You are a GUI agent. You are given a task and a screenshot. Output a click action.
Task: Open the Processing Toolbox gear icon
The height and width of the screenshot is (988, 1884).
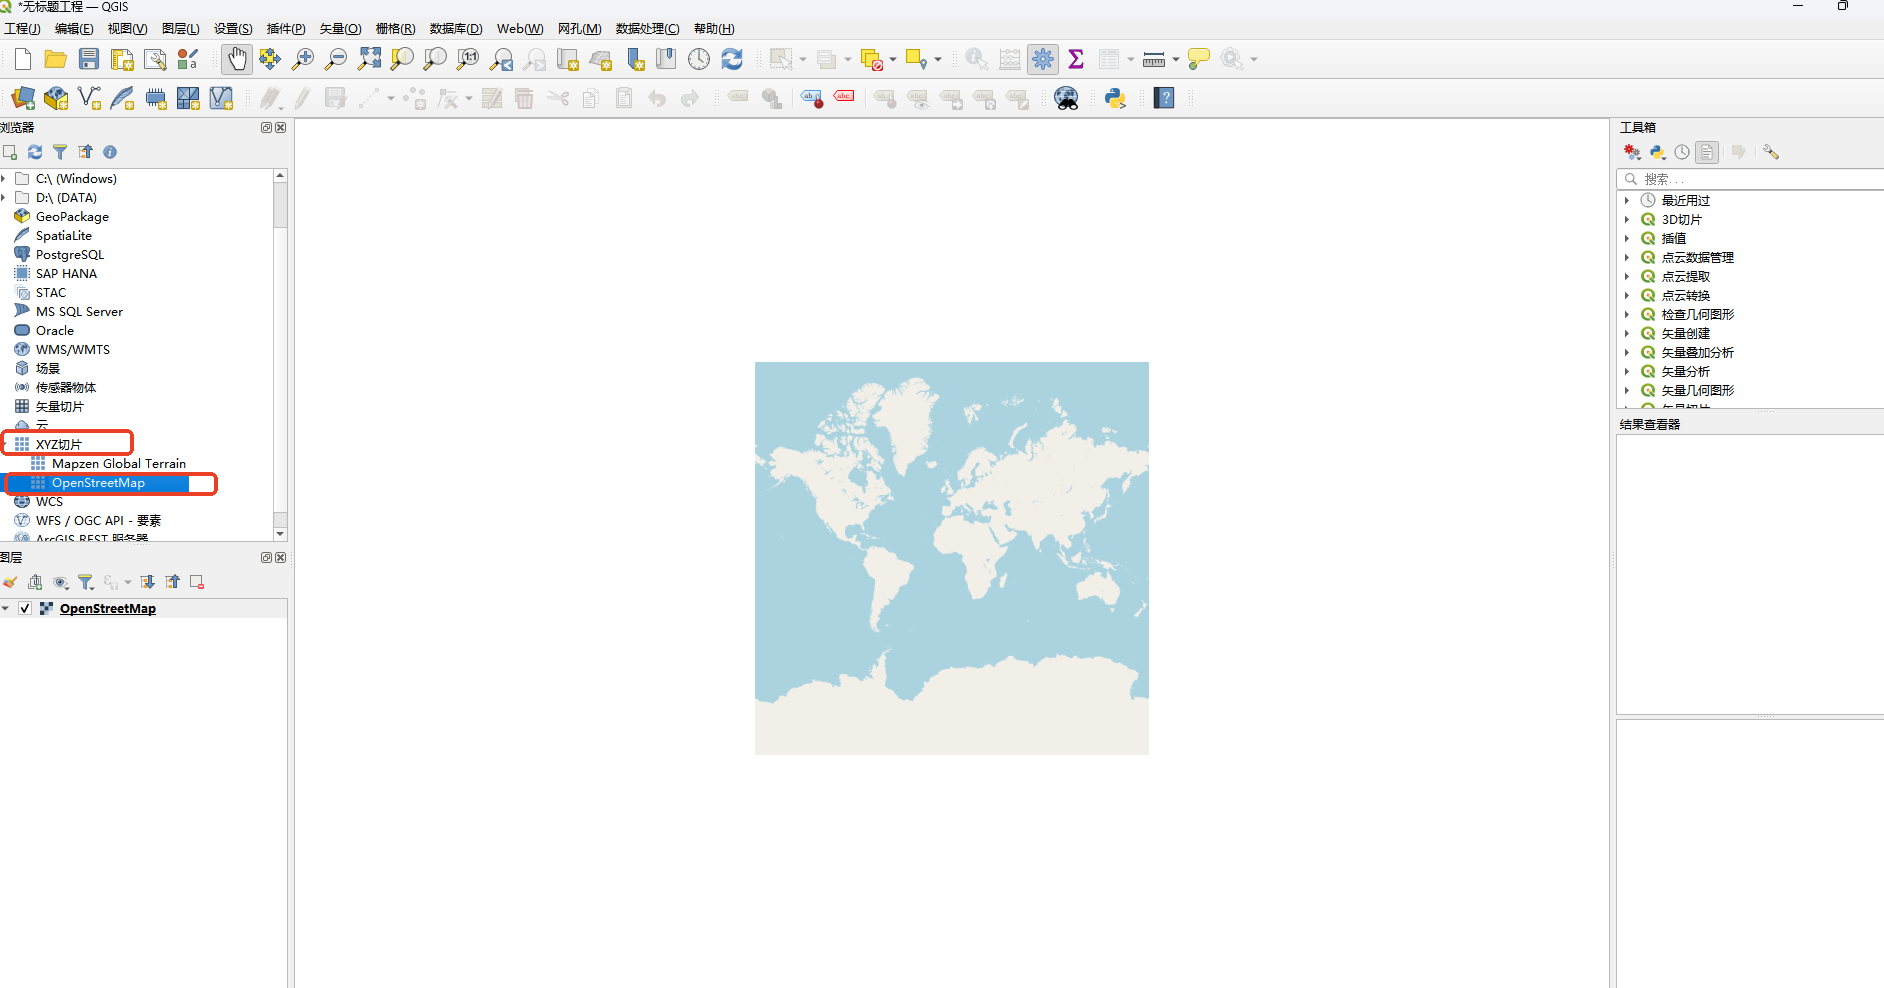pyautogui.click(x=1043, y=59)
